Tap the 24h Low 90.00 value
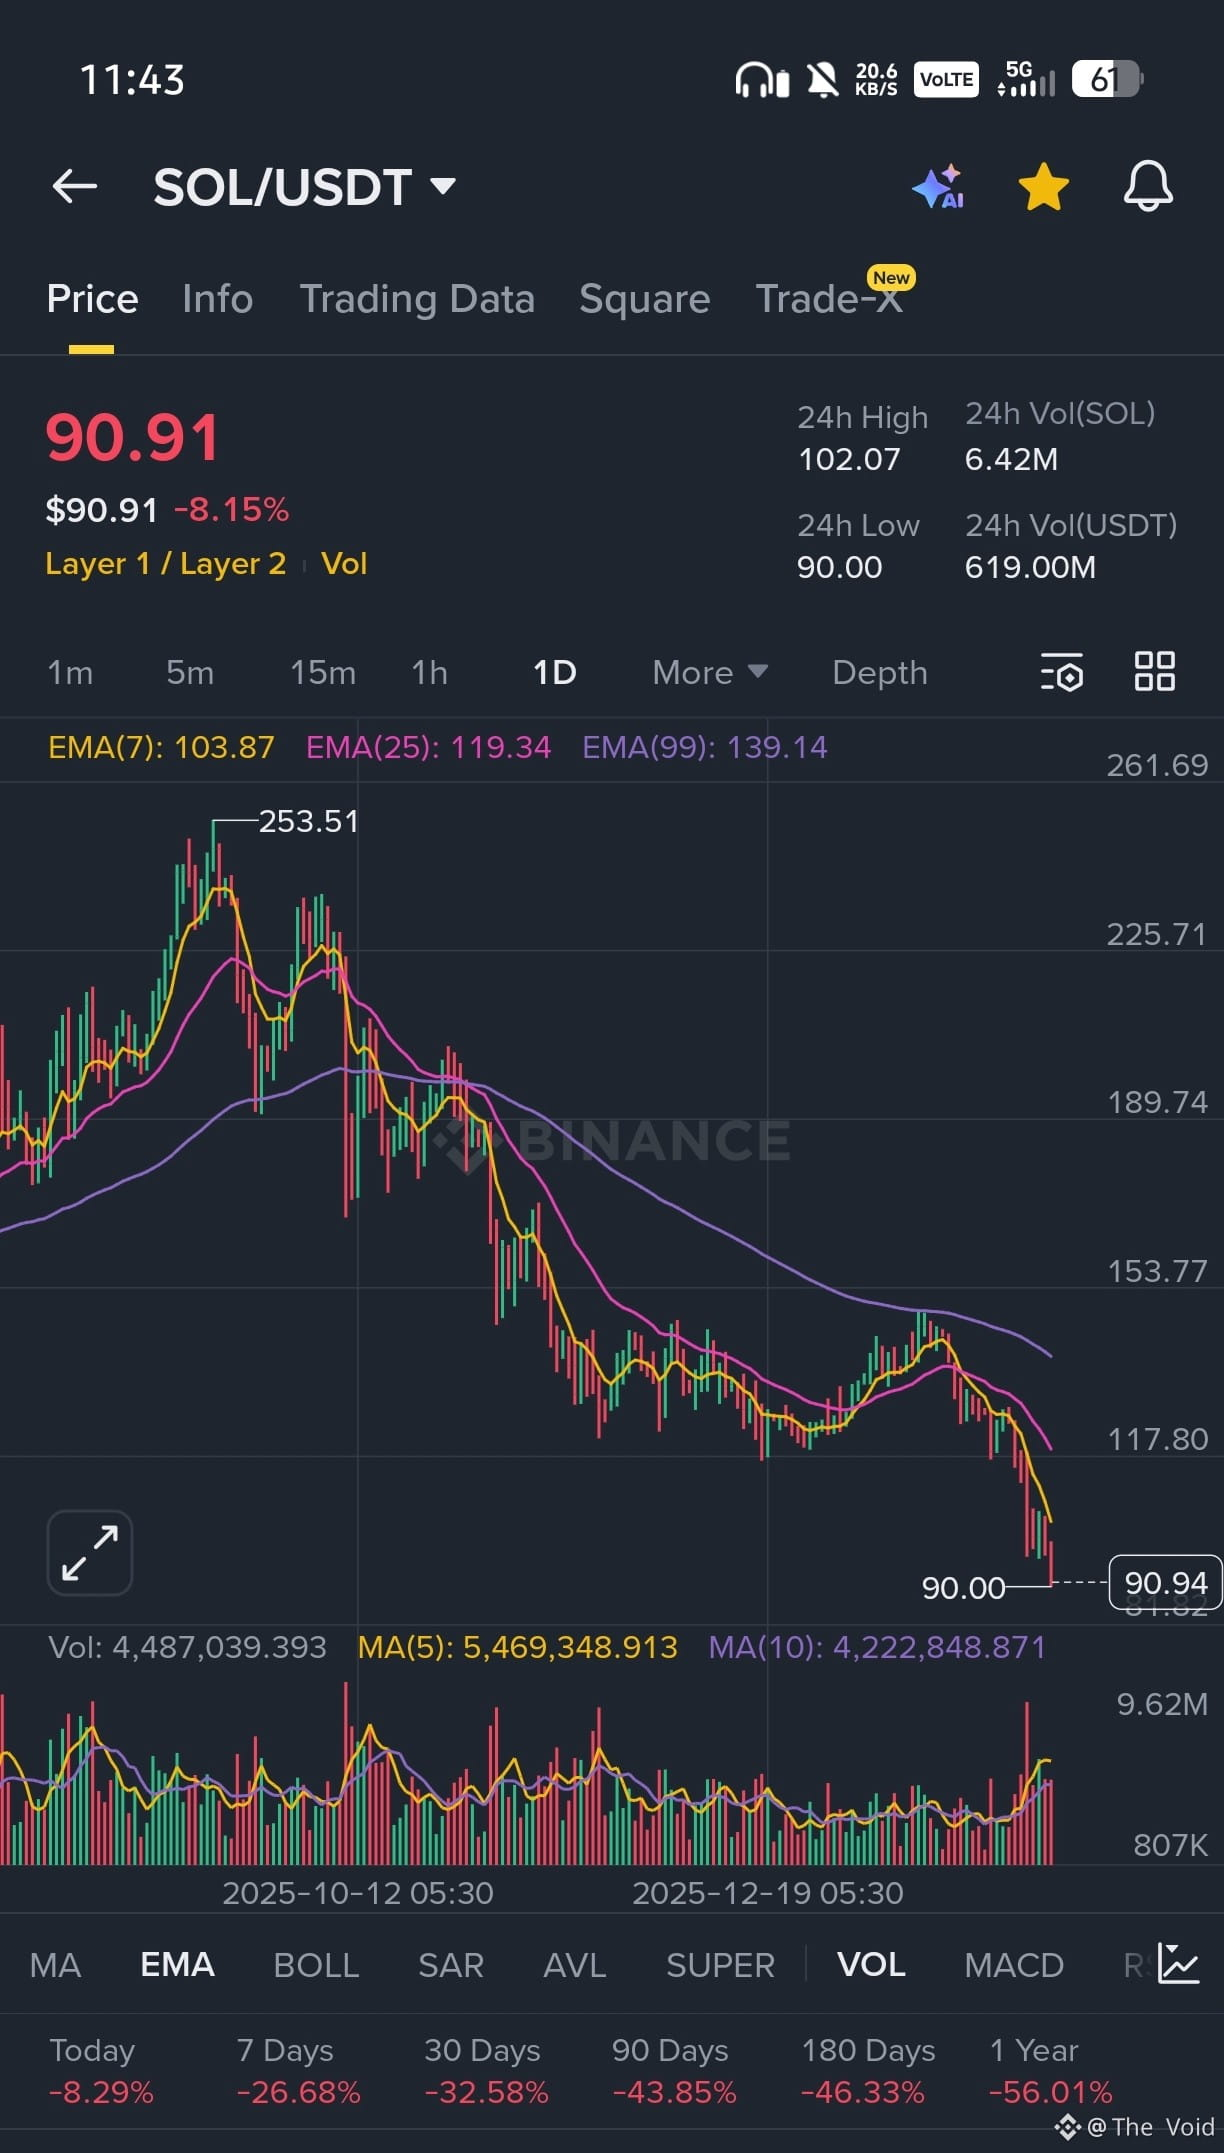The image size is (1224, 2153). coord(839,567)
